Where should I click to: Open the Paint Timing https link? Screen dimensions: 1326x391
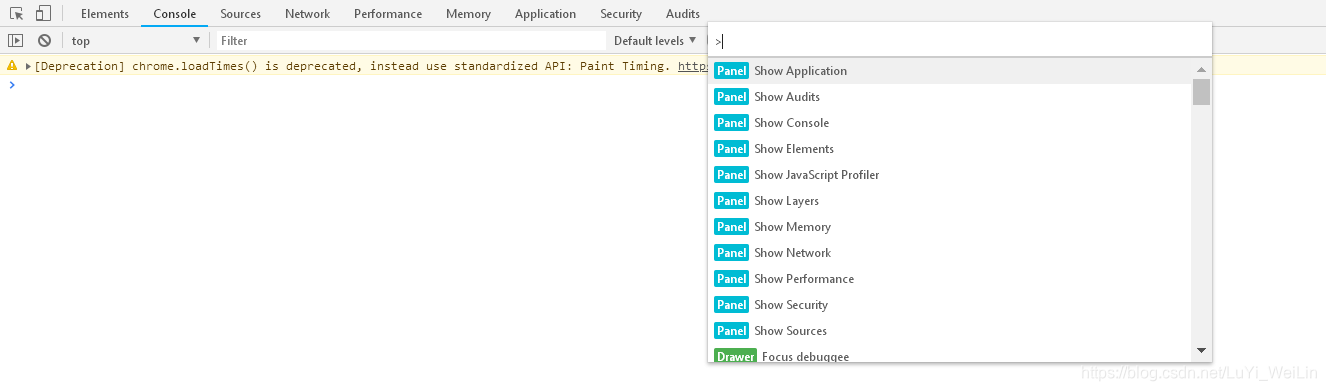(692, 67)
